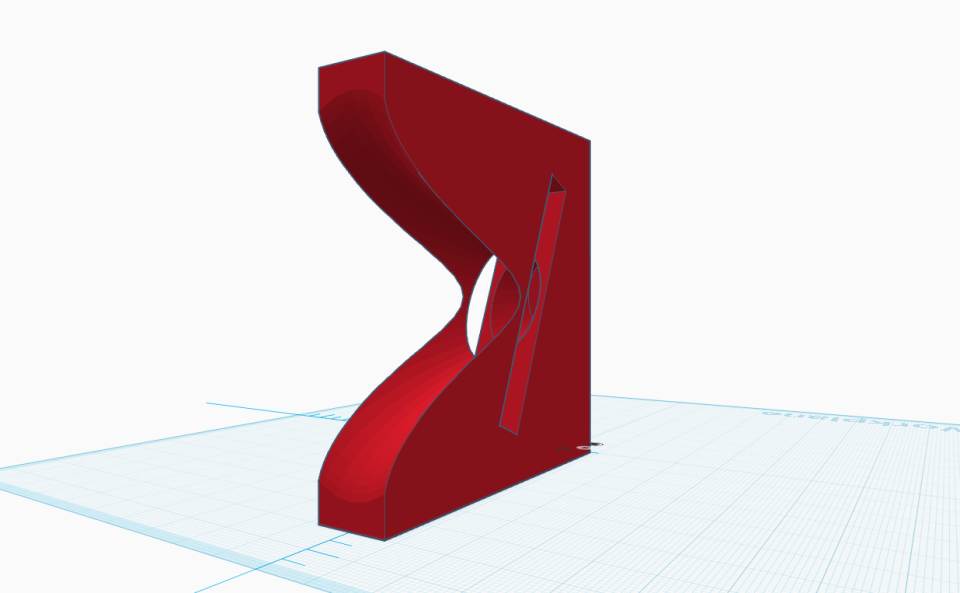
Task: Click the diagonal slanted slot on the model
Action: (534, 304)
